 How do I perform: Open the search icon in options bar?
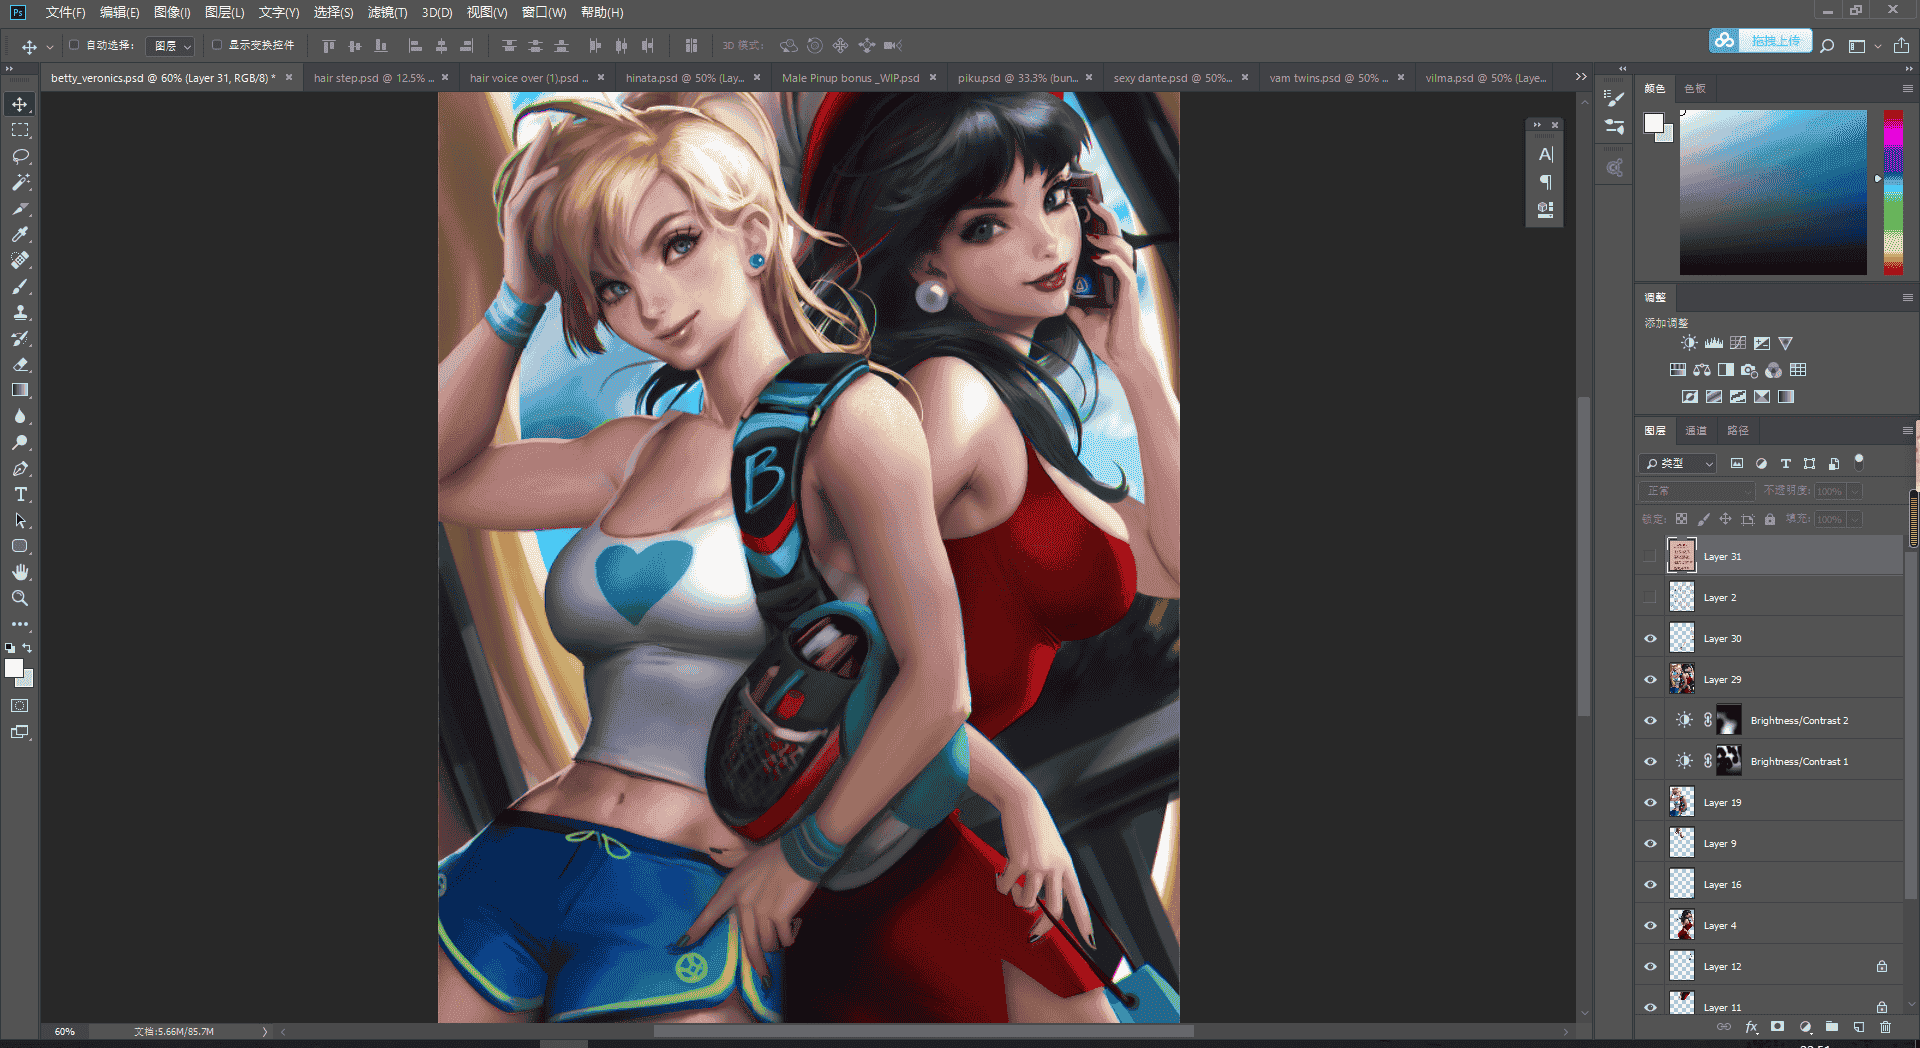pyautogui.click(x=1827, y=46)
